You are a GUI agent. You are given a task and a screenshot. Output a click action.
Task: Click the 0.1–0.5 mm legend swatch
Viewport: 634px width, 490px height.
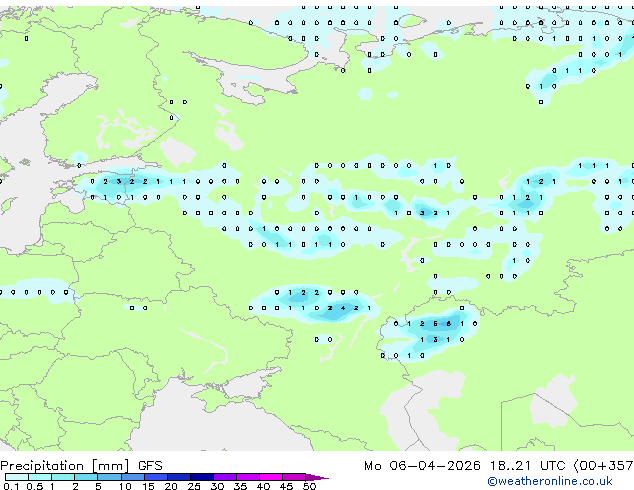point(17,477)
